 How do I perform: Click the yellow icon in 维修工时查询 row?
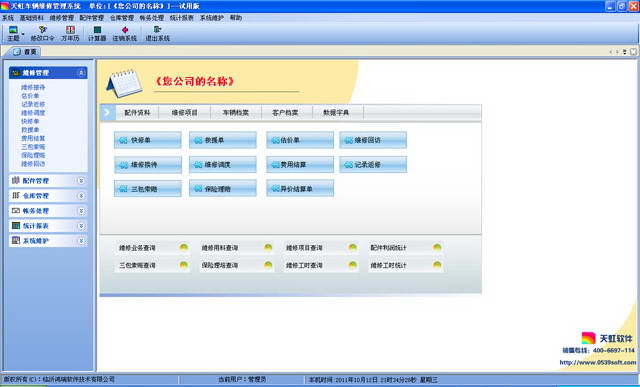[x=353, y=265]
